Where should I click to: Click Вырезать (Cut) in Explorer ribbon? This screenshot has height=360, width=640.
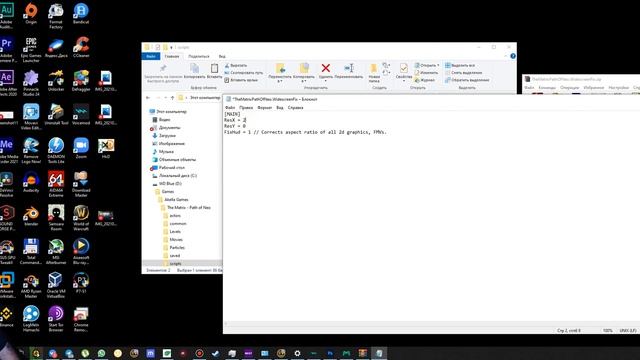coord(236,65)
